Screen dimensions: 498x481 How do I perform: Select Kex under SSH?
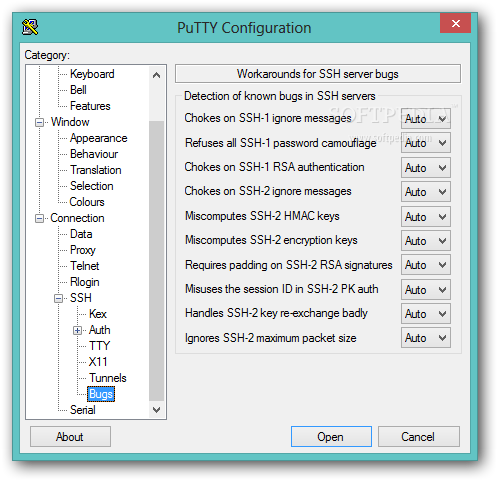coord(98,314)
